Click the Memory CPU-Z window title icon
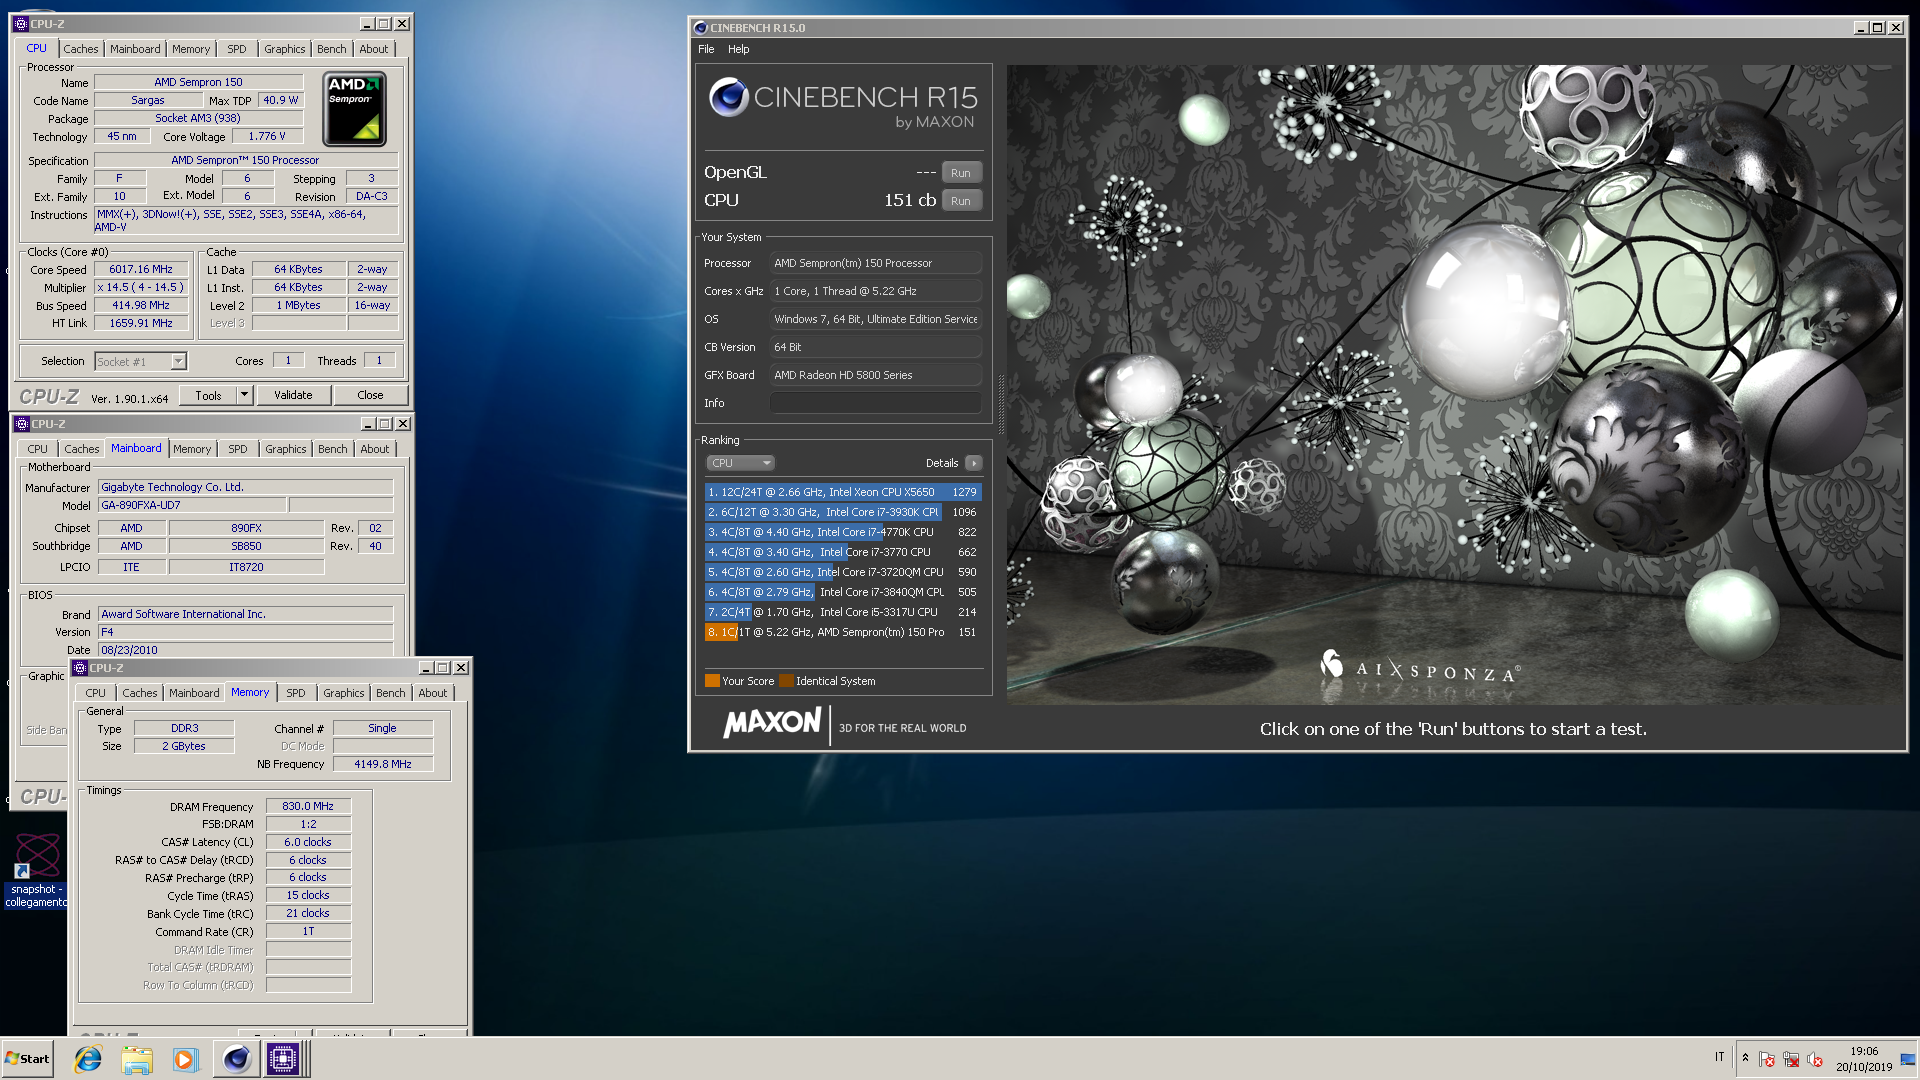The height and width of the screenshot is (1080, 1920). (x=80, y=668)
